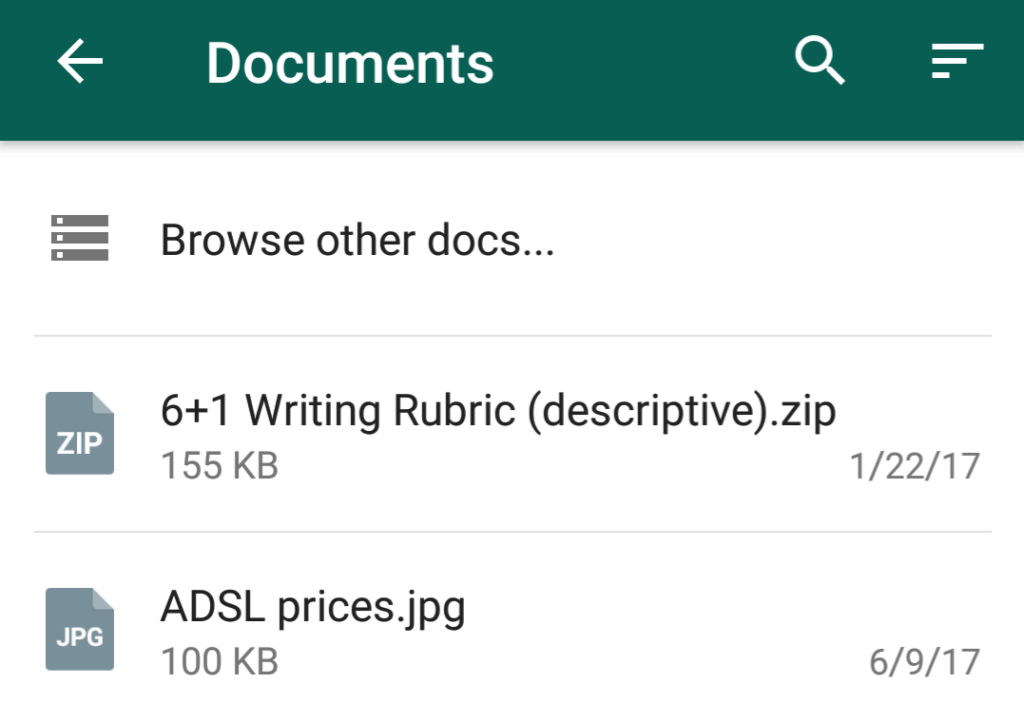Select the ZIP file type icon
Screen dimensions: 1024x723
pos(80,433)
